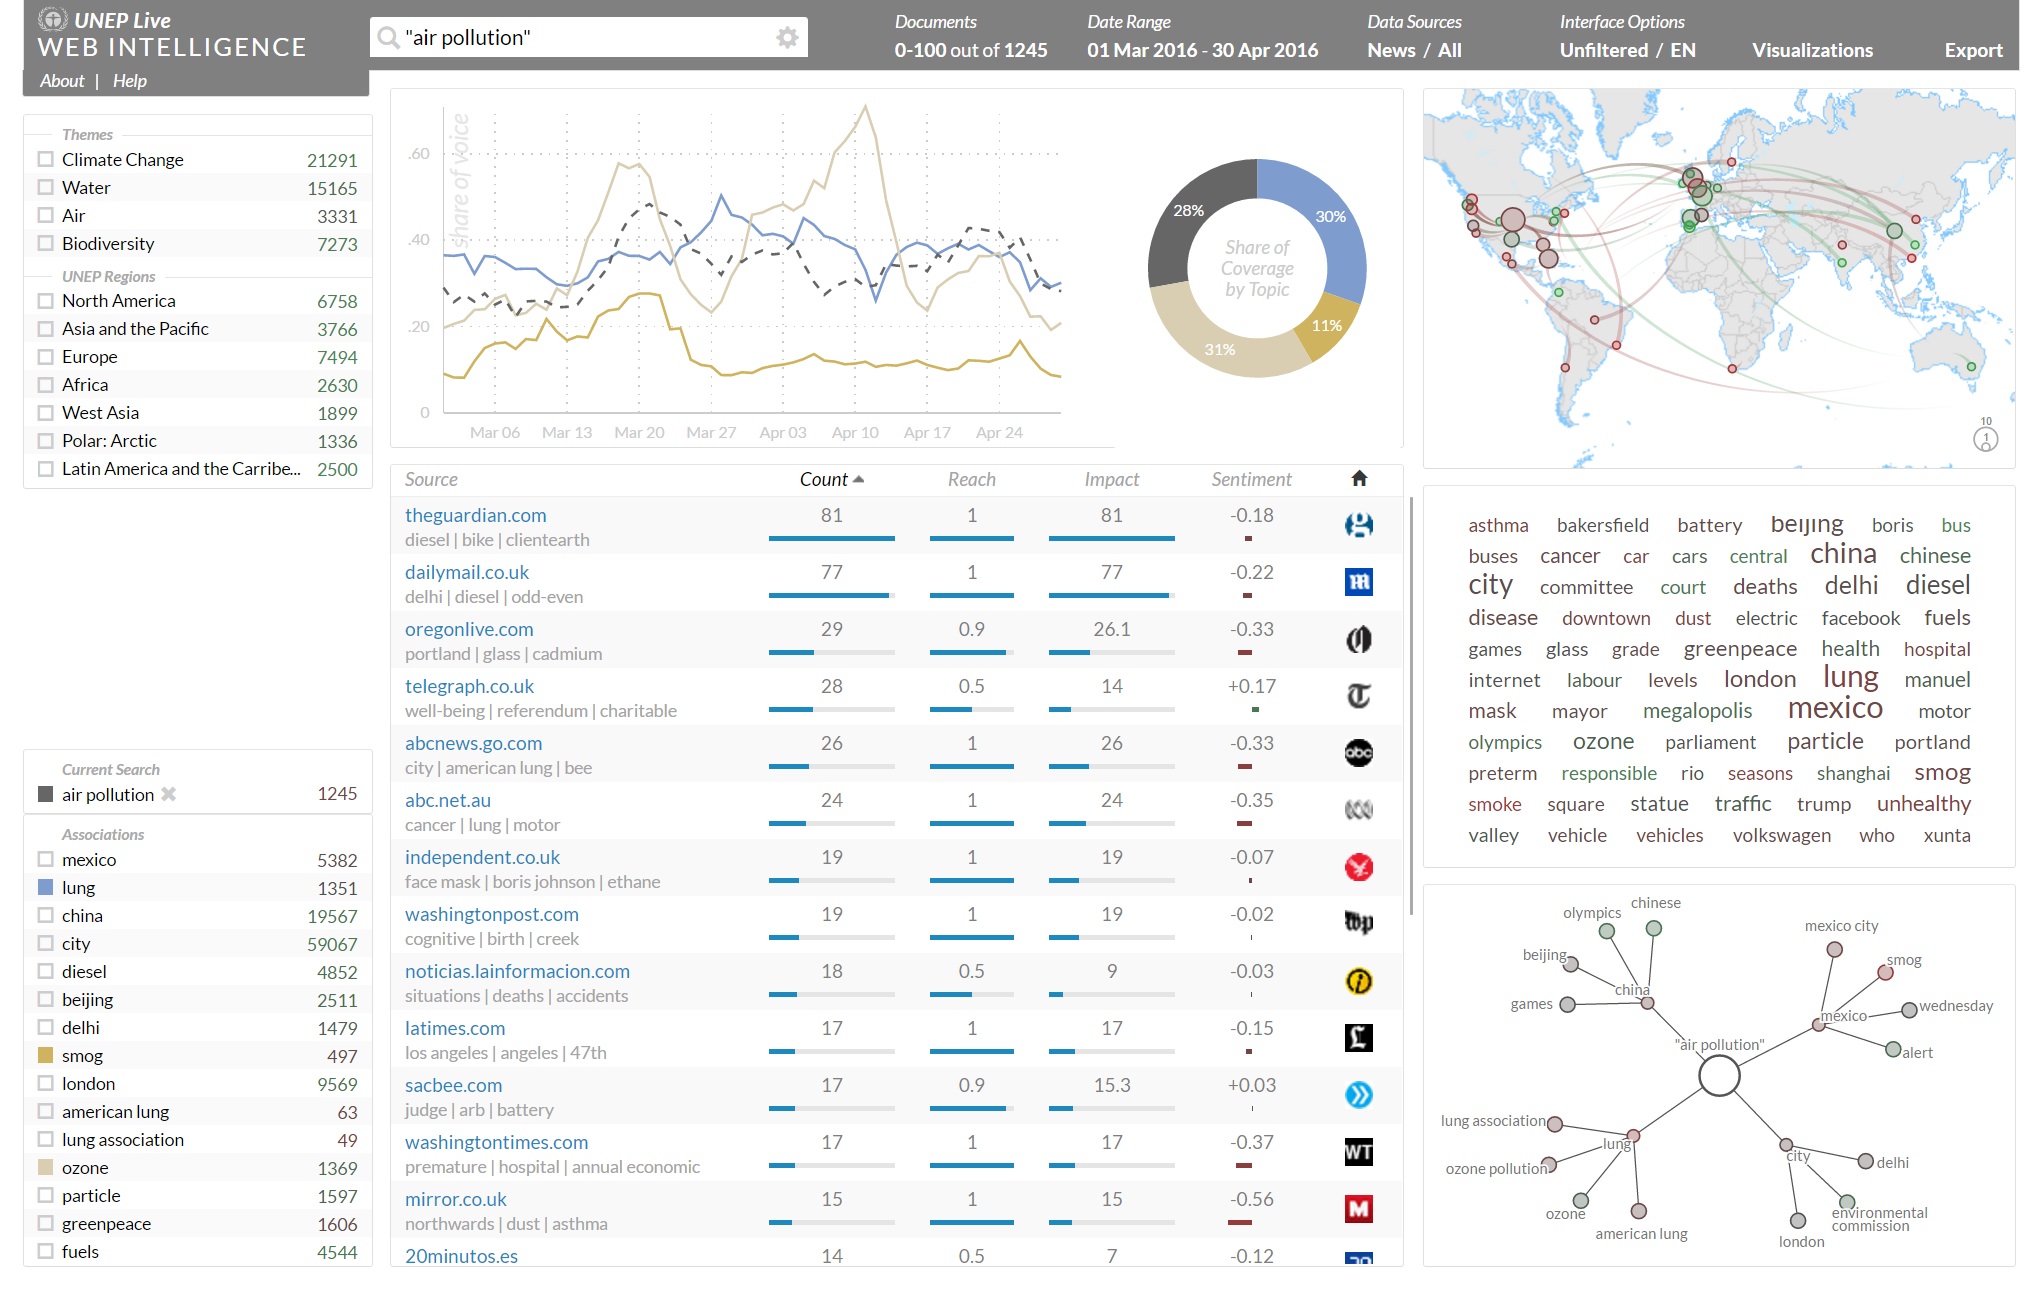Screen dimensions: 2041x1292
Task: Toggle greenpeace association checkbox
Action: coord(45,1223)
